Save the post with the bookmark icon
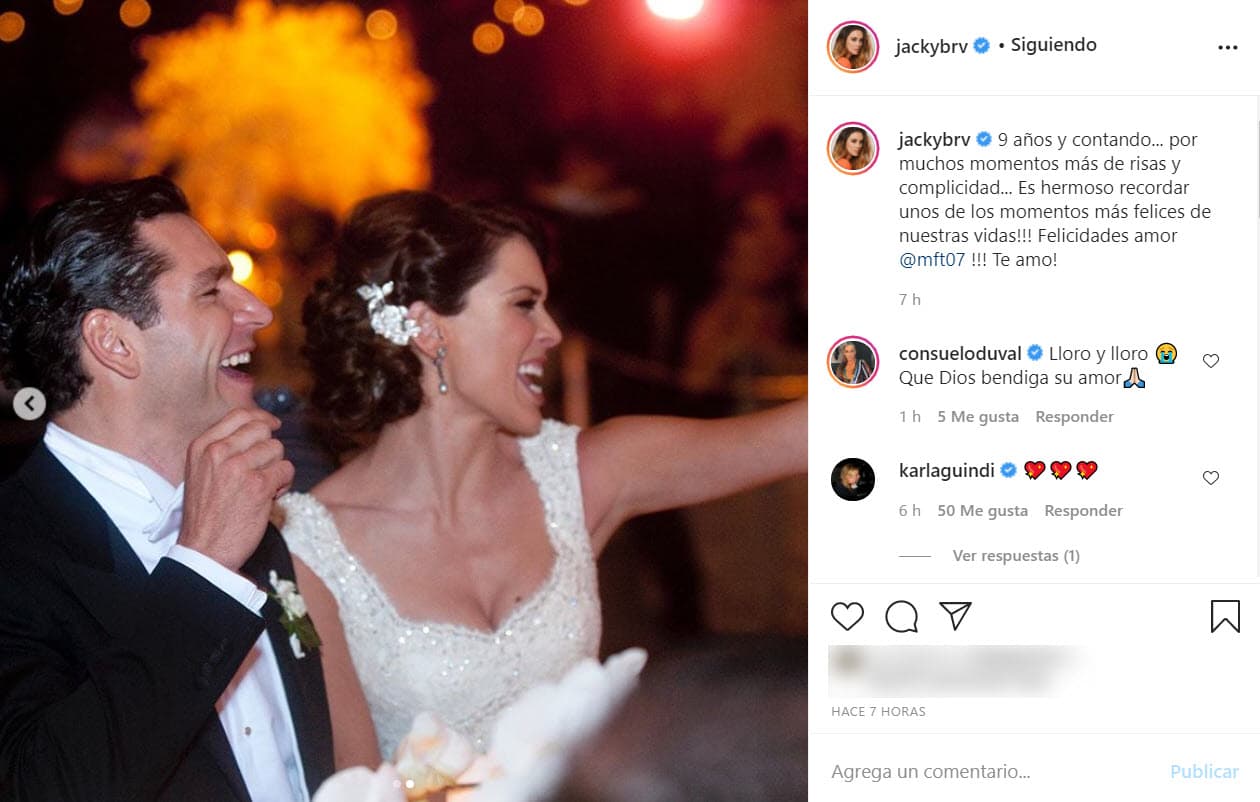 [x=1225, y=616]
